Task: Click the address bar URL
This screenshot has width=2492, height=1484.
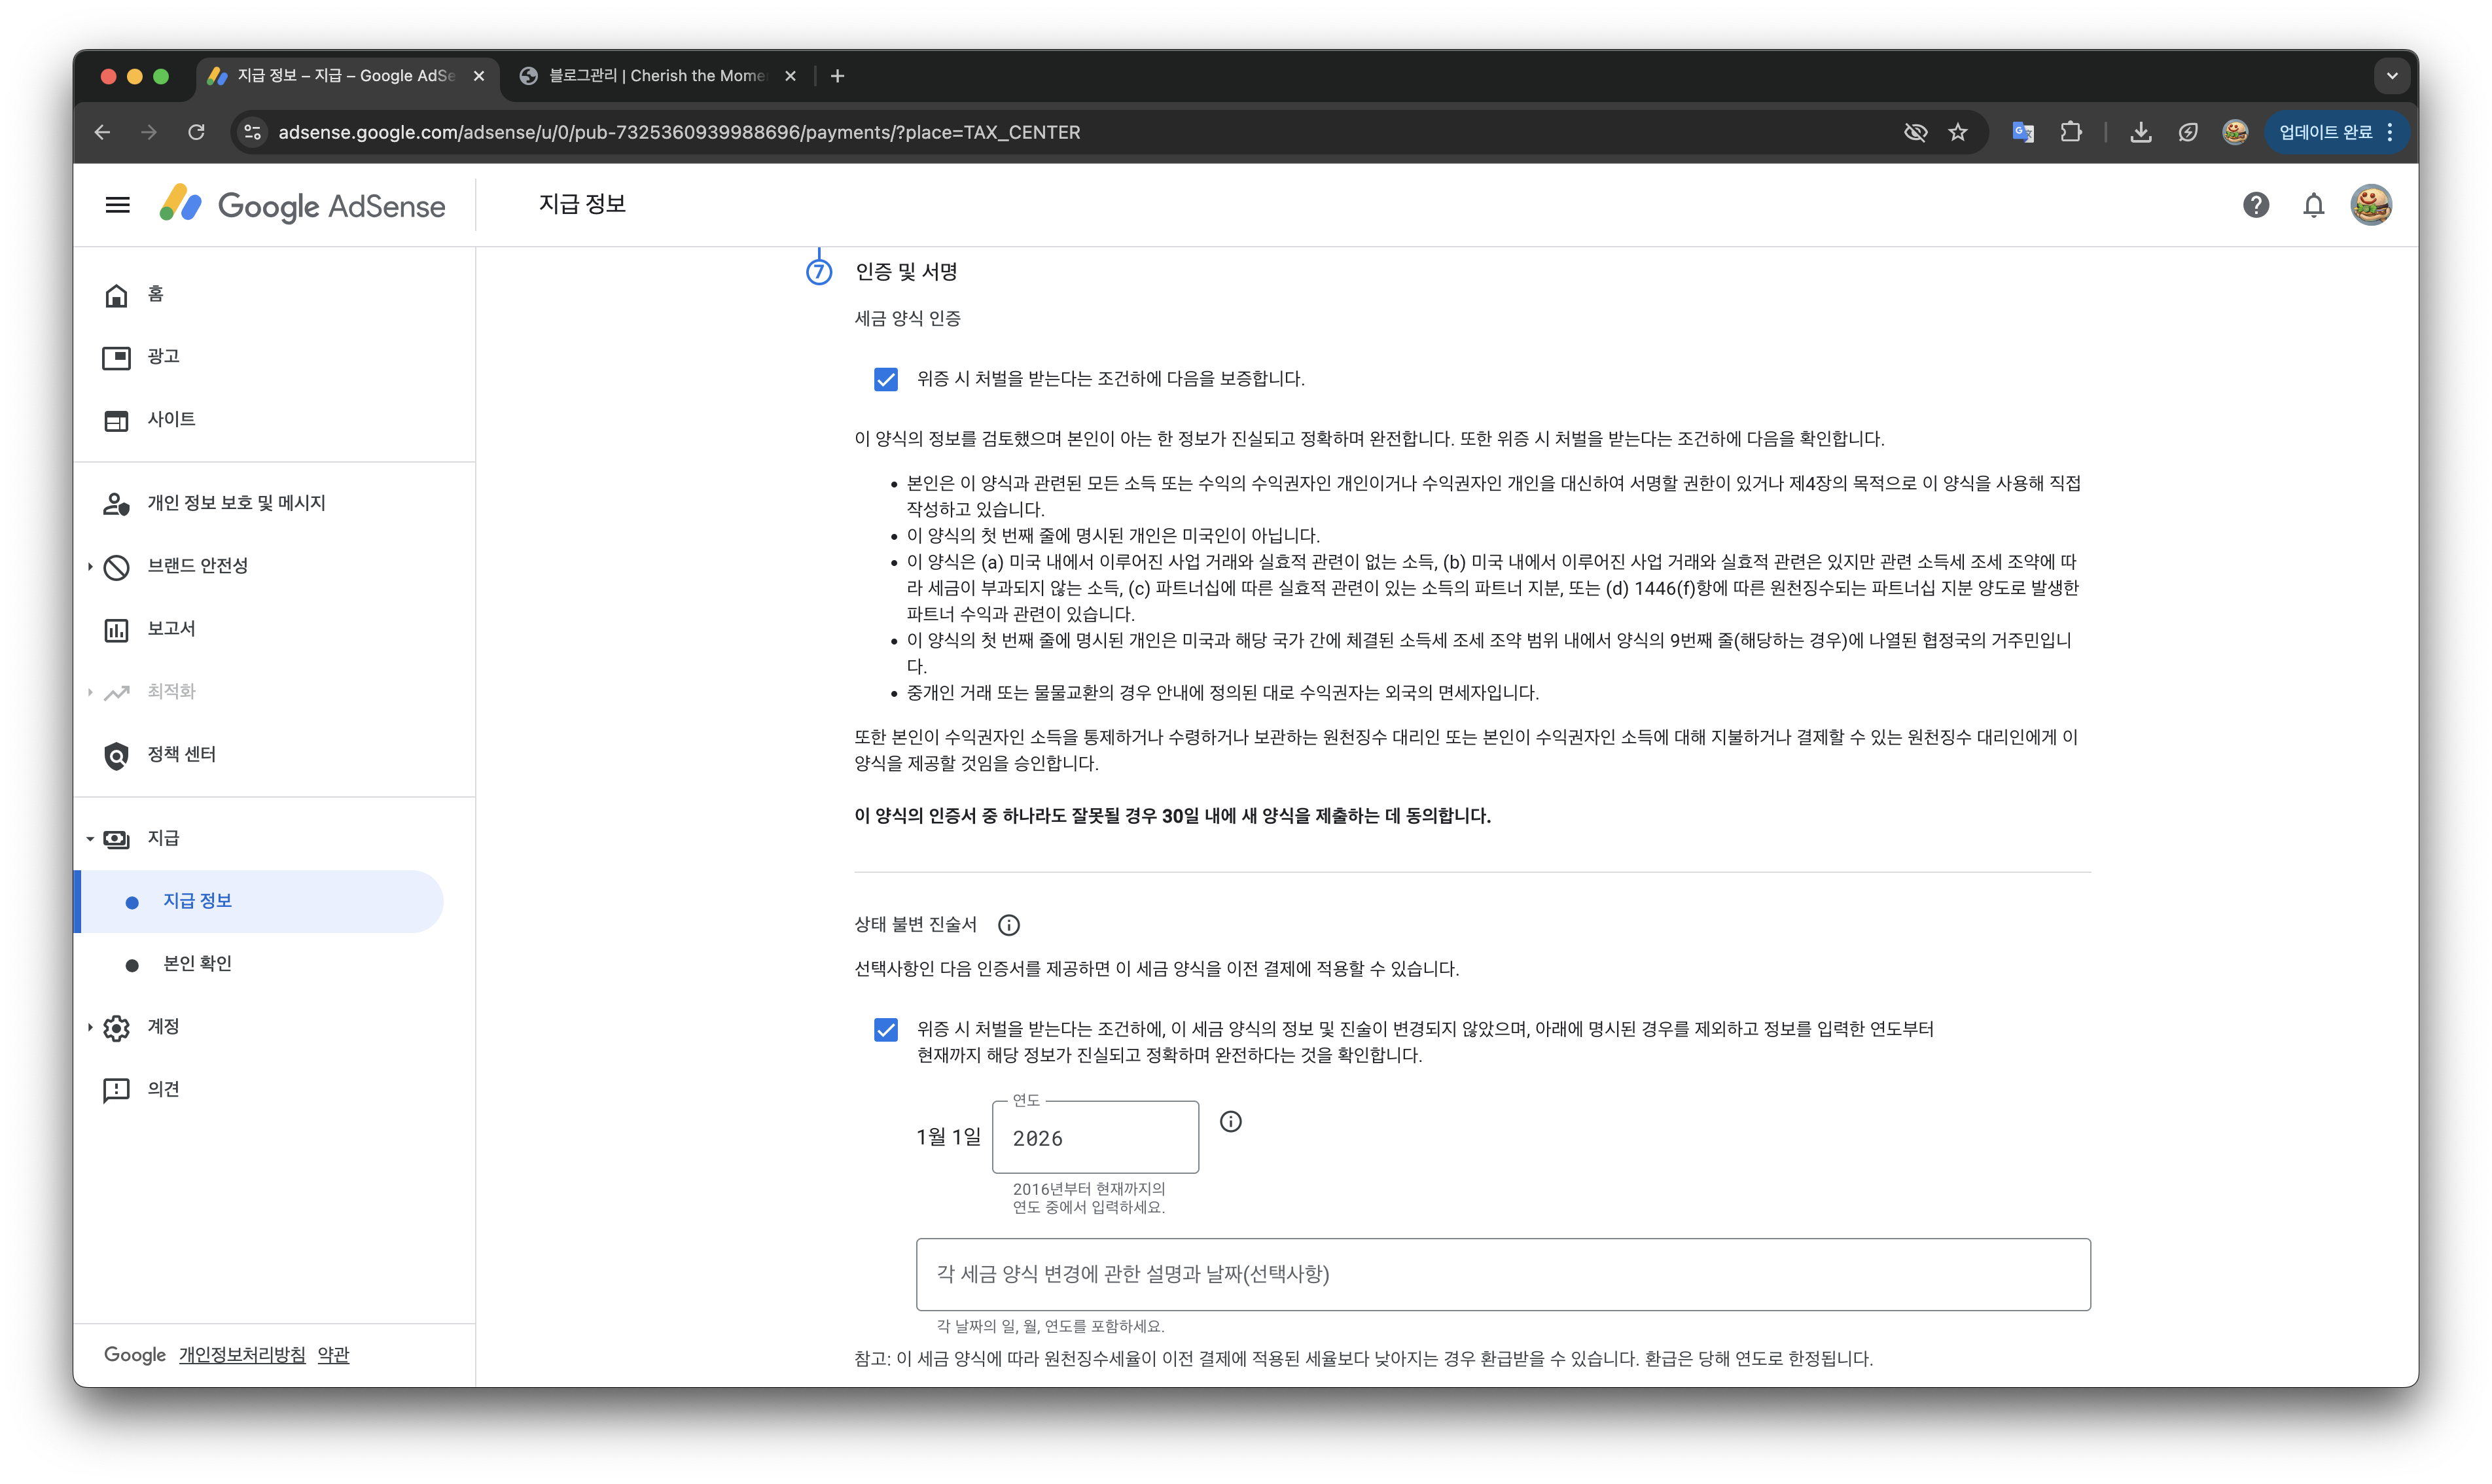Action: [679, 132]
